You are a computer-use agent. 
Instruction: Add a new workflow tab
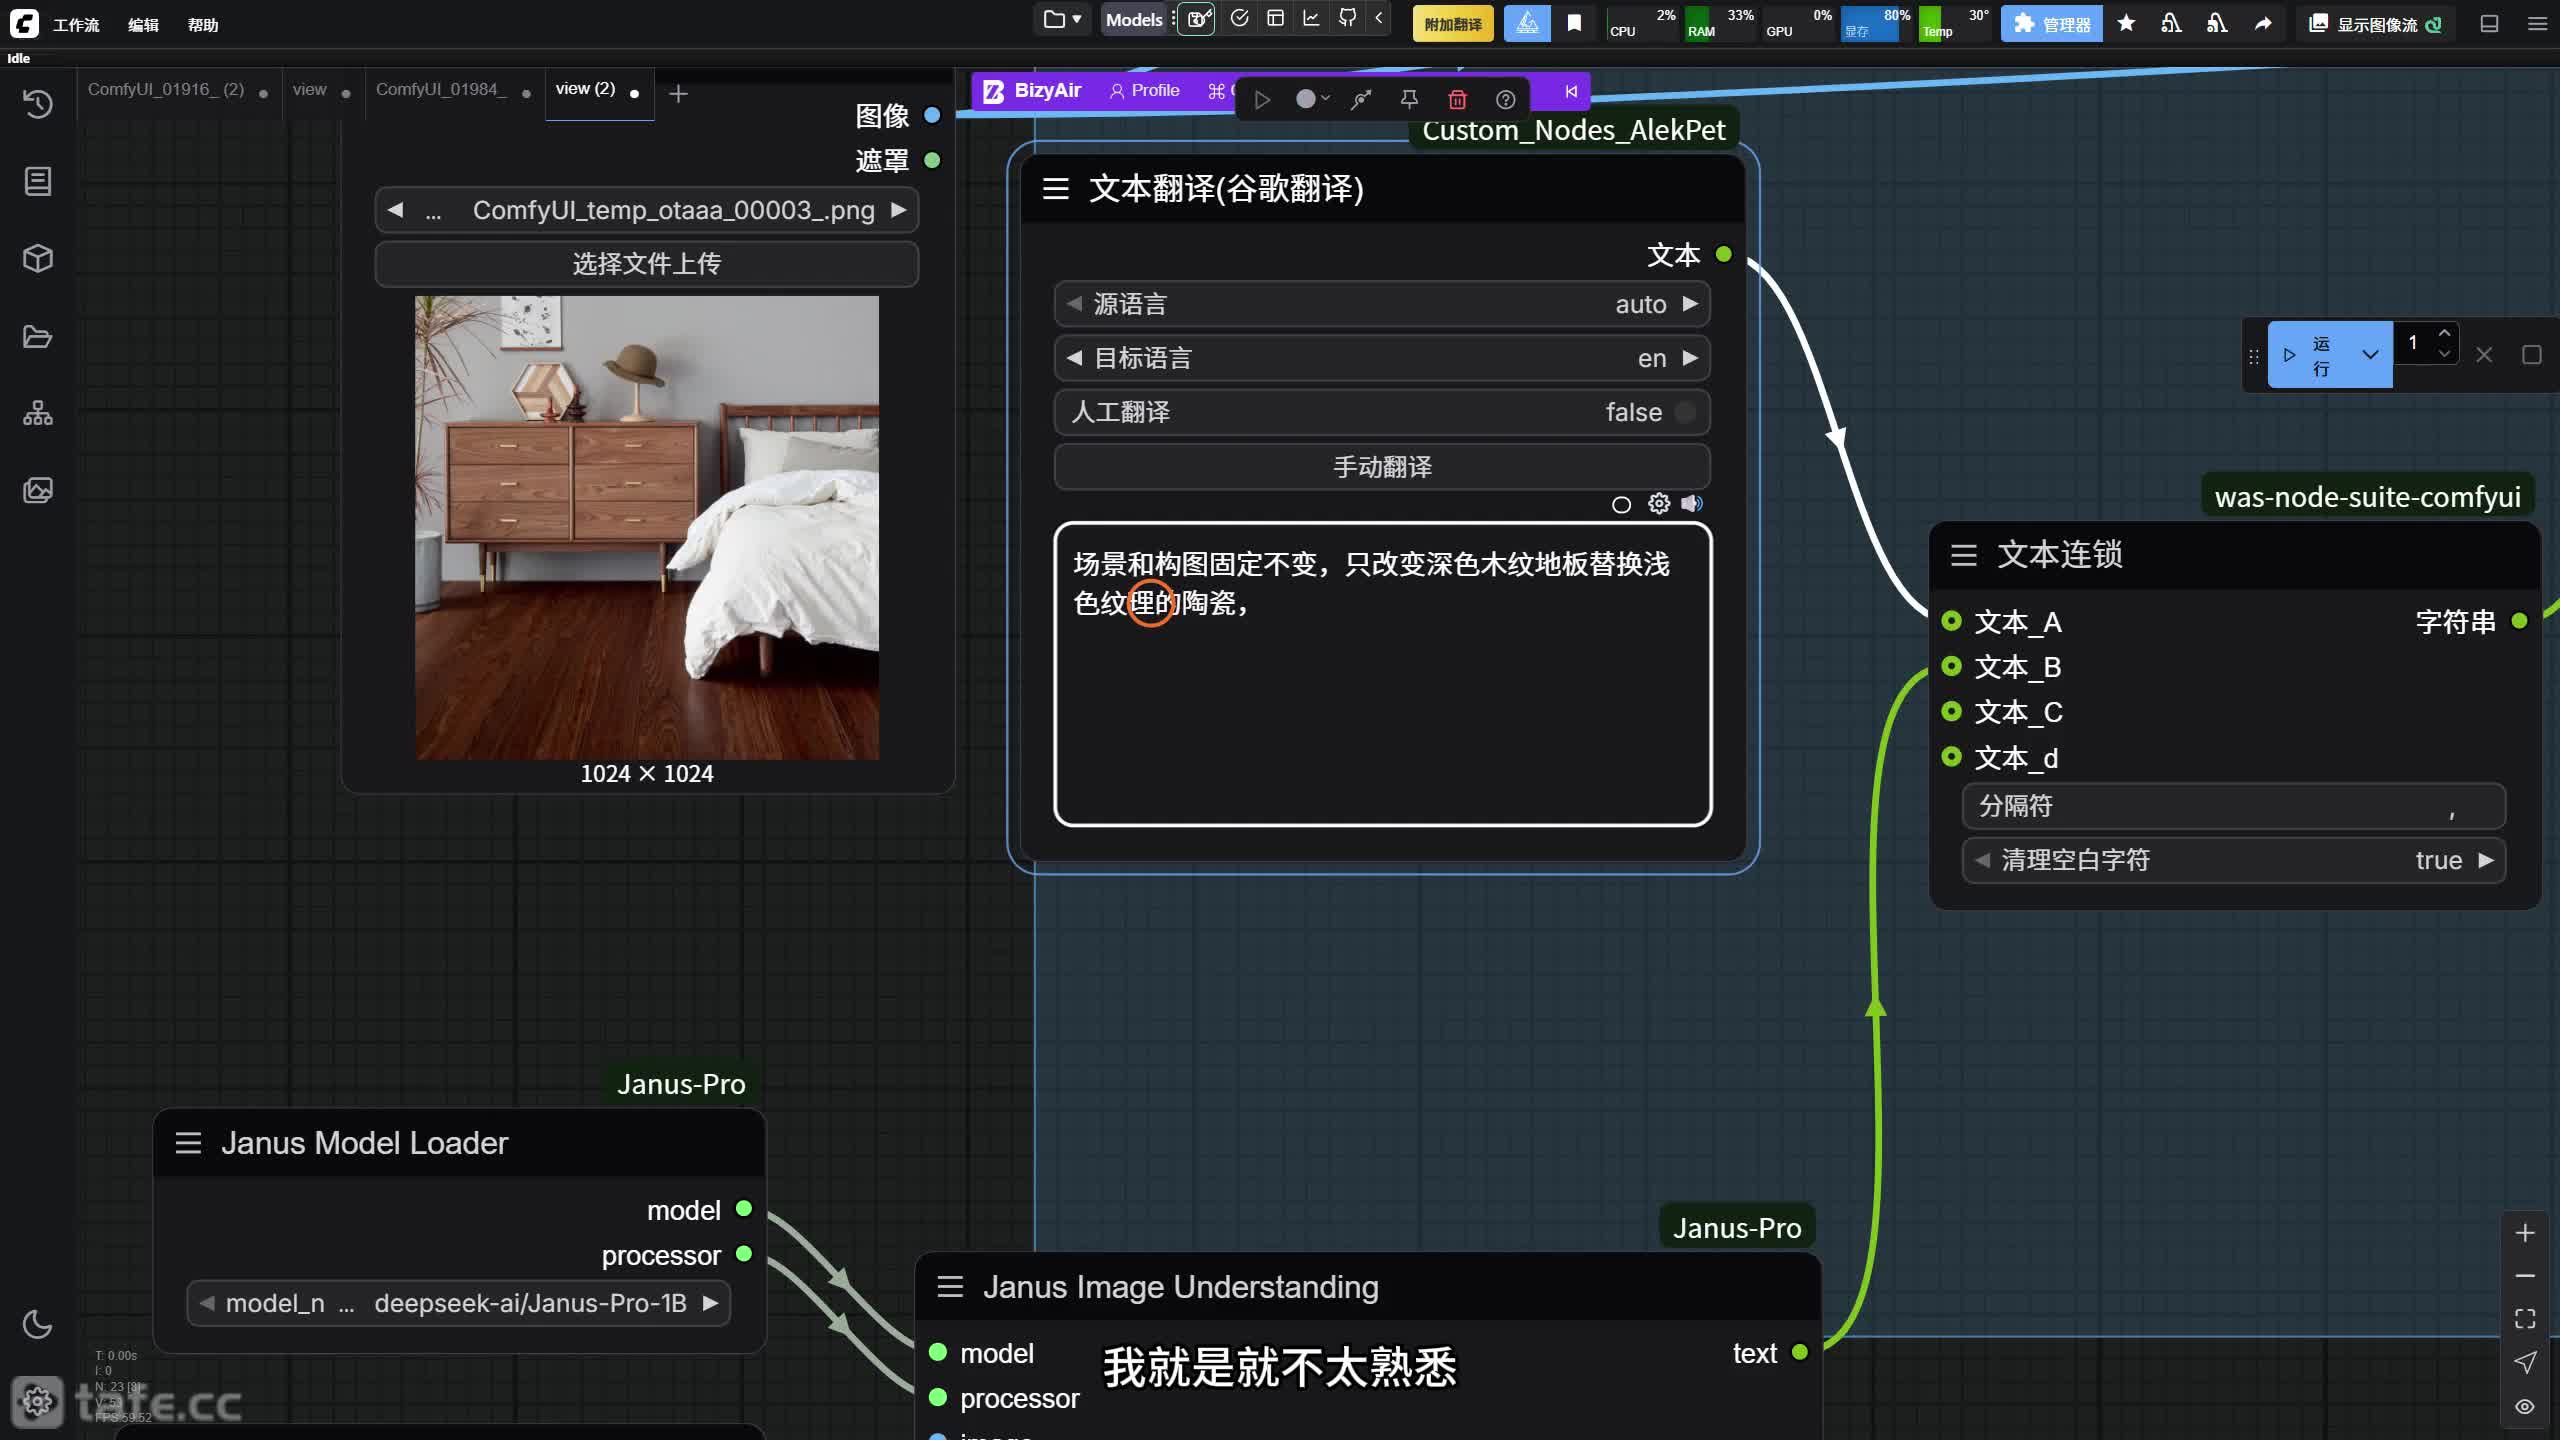(678, 93)
